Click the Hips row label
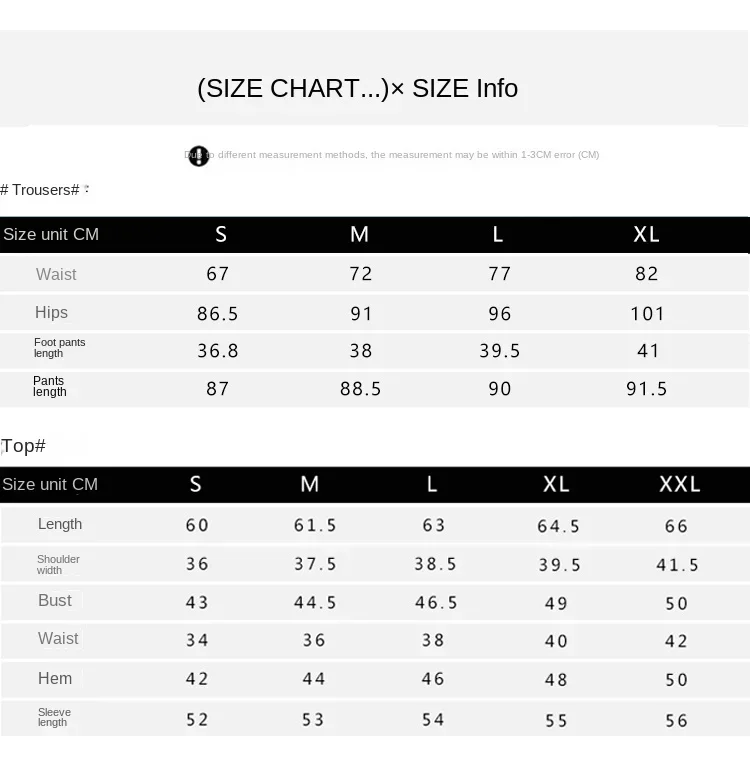Image resolution: width=750 pixels, height=763 pixels. 51,312
